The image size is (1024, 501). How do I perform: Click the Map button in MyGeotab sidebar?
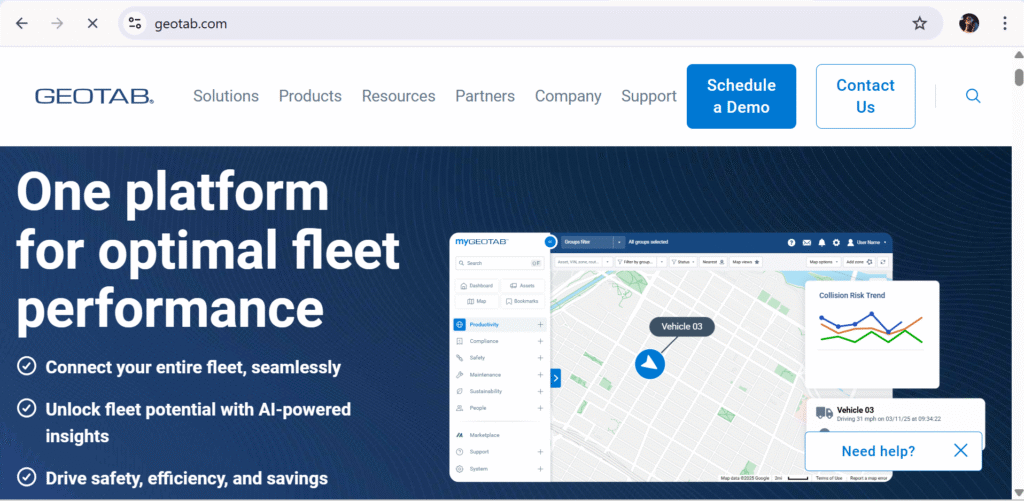[477, 301]
